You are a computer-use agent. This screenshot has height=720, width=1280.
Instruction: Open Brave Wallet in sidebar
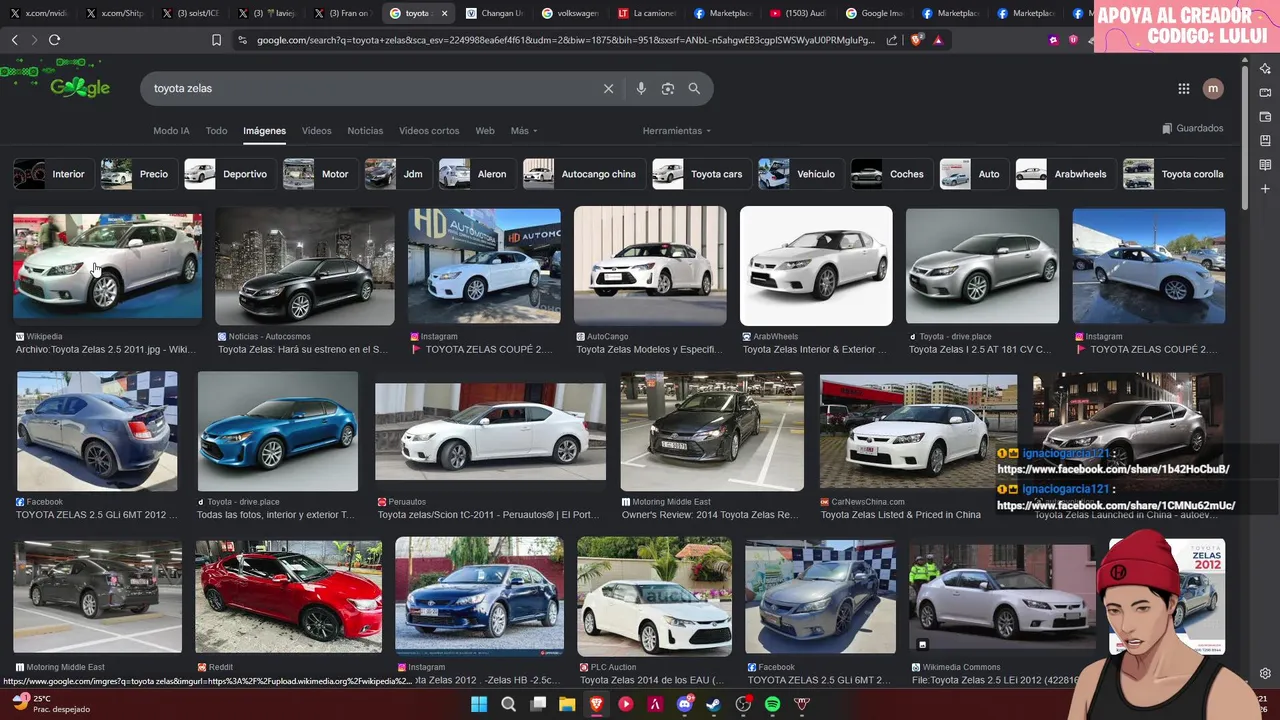1265,117
